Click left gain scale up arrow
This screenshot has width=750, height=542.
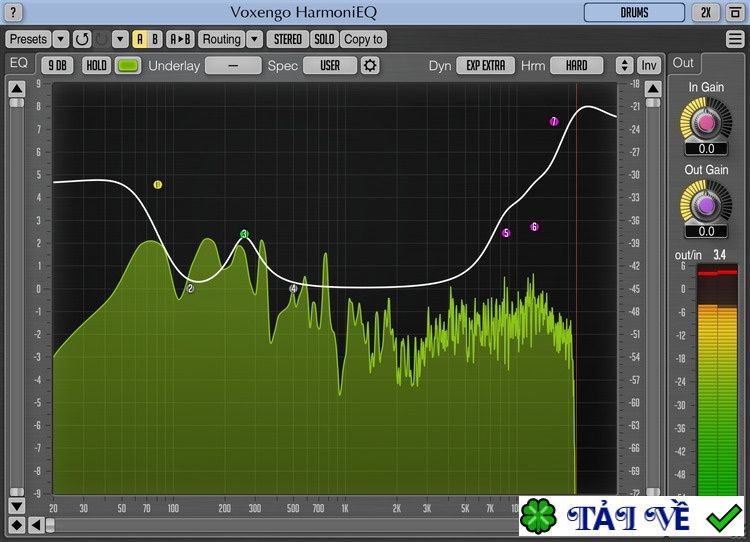coord(17,89)
